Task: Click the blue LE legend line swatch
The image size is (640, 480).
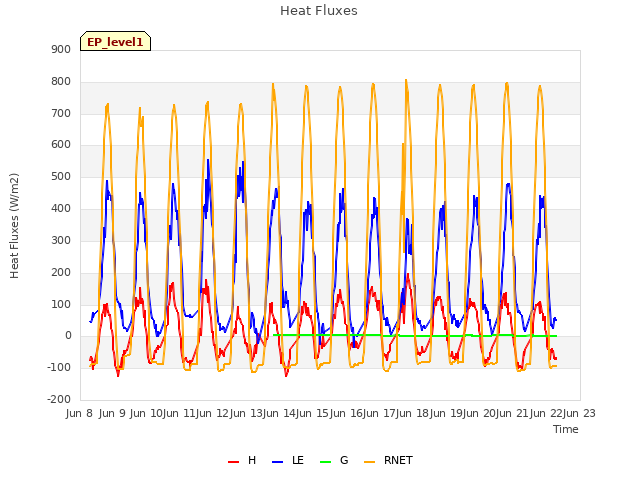Action: pos(278,462)
